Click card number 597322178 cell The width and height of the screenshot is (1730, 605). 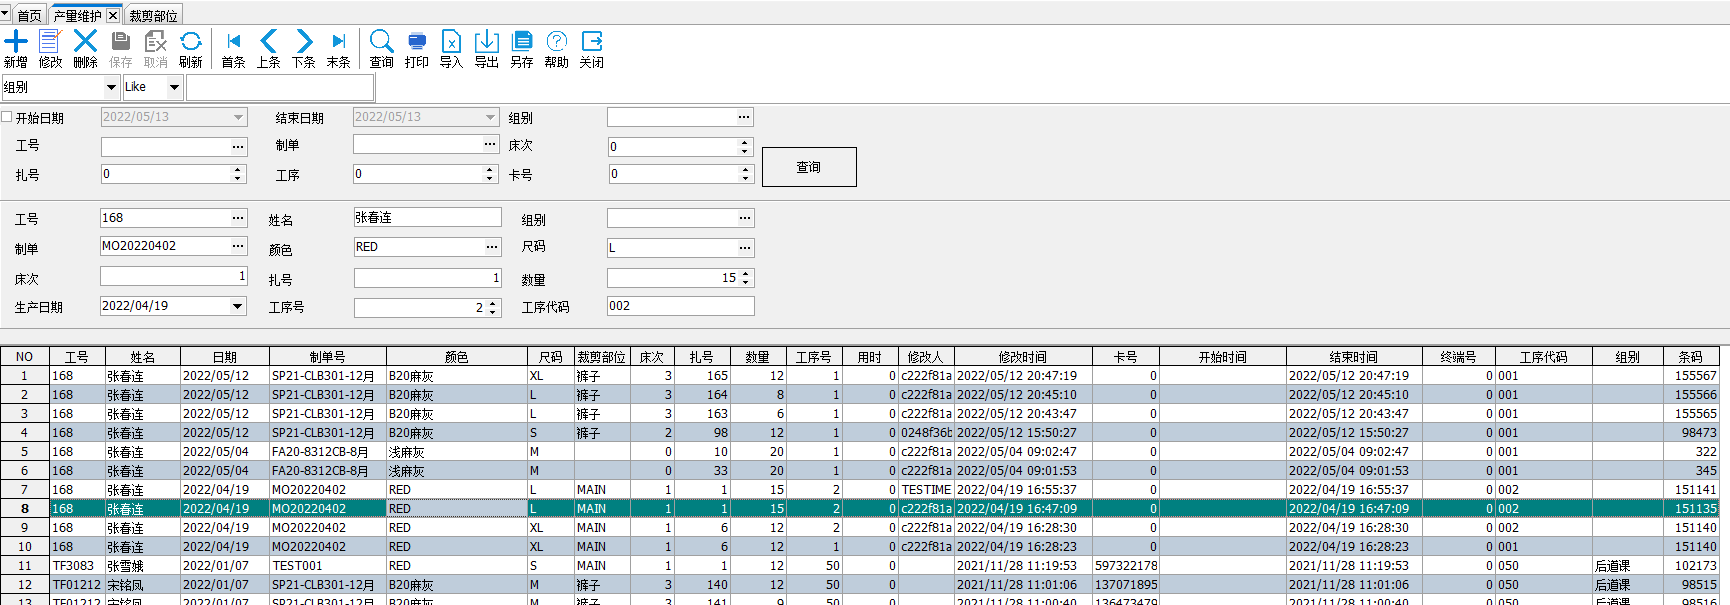pyautogui.click(x=1126, y=566)
